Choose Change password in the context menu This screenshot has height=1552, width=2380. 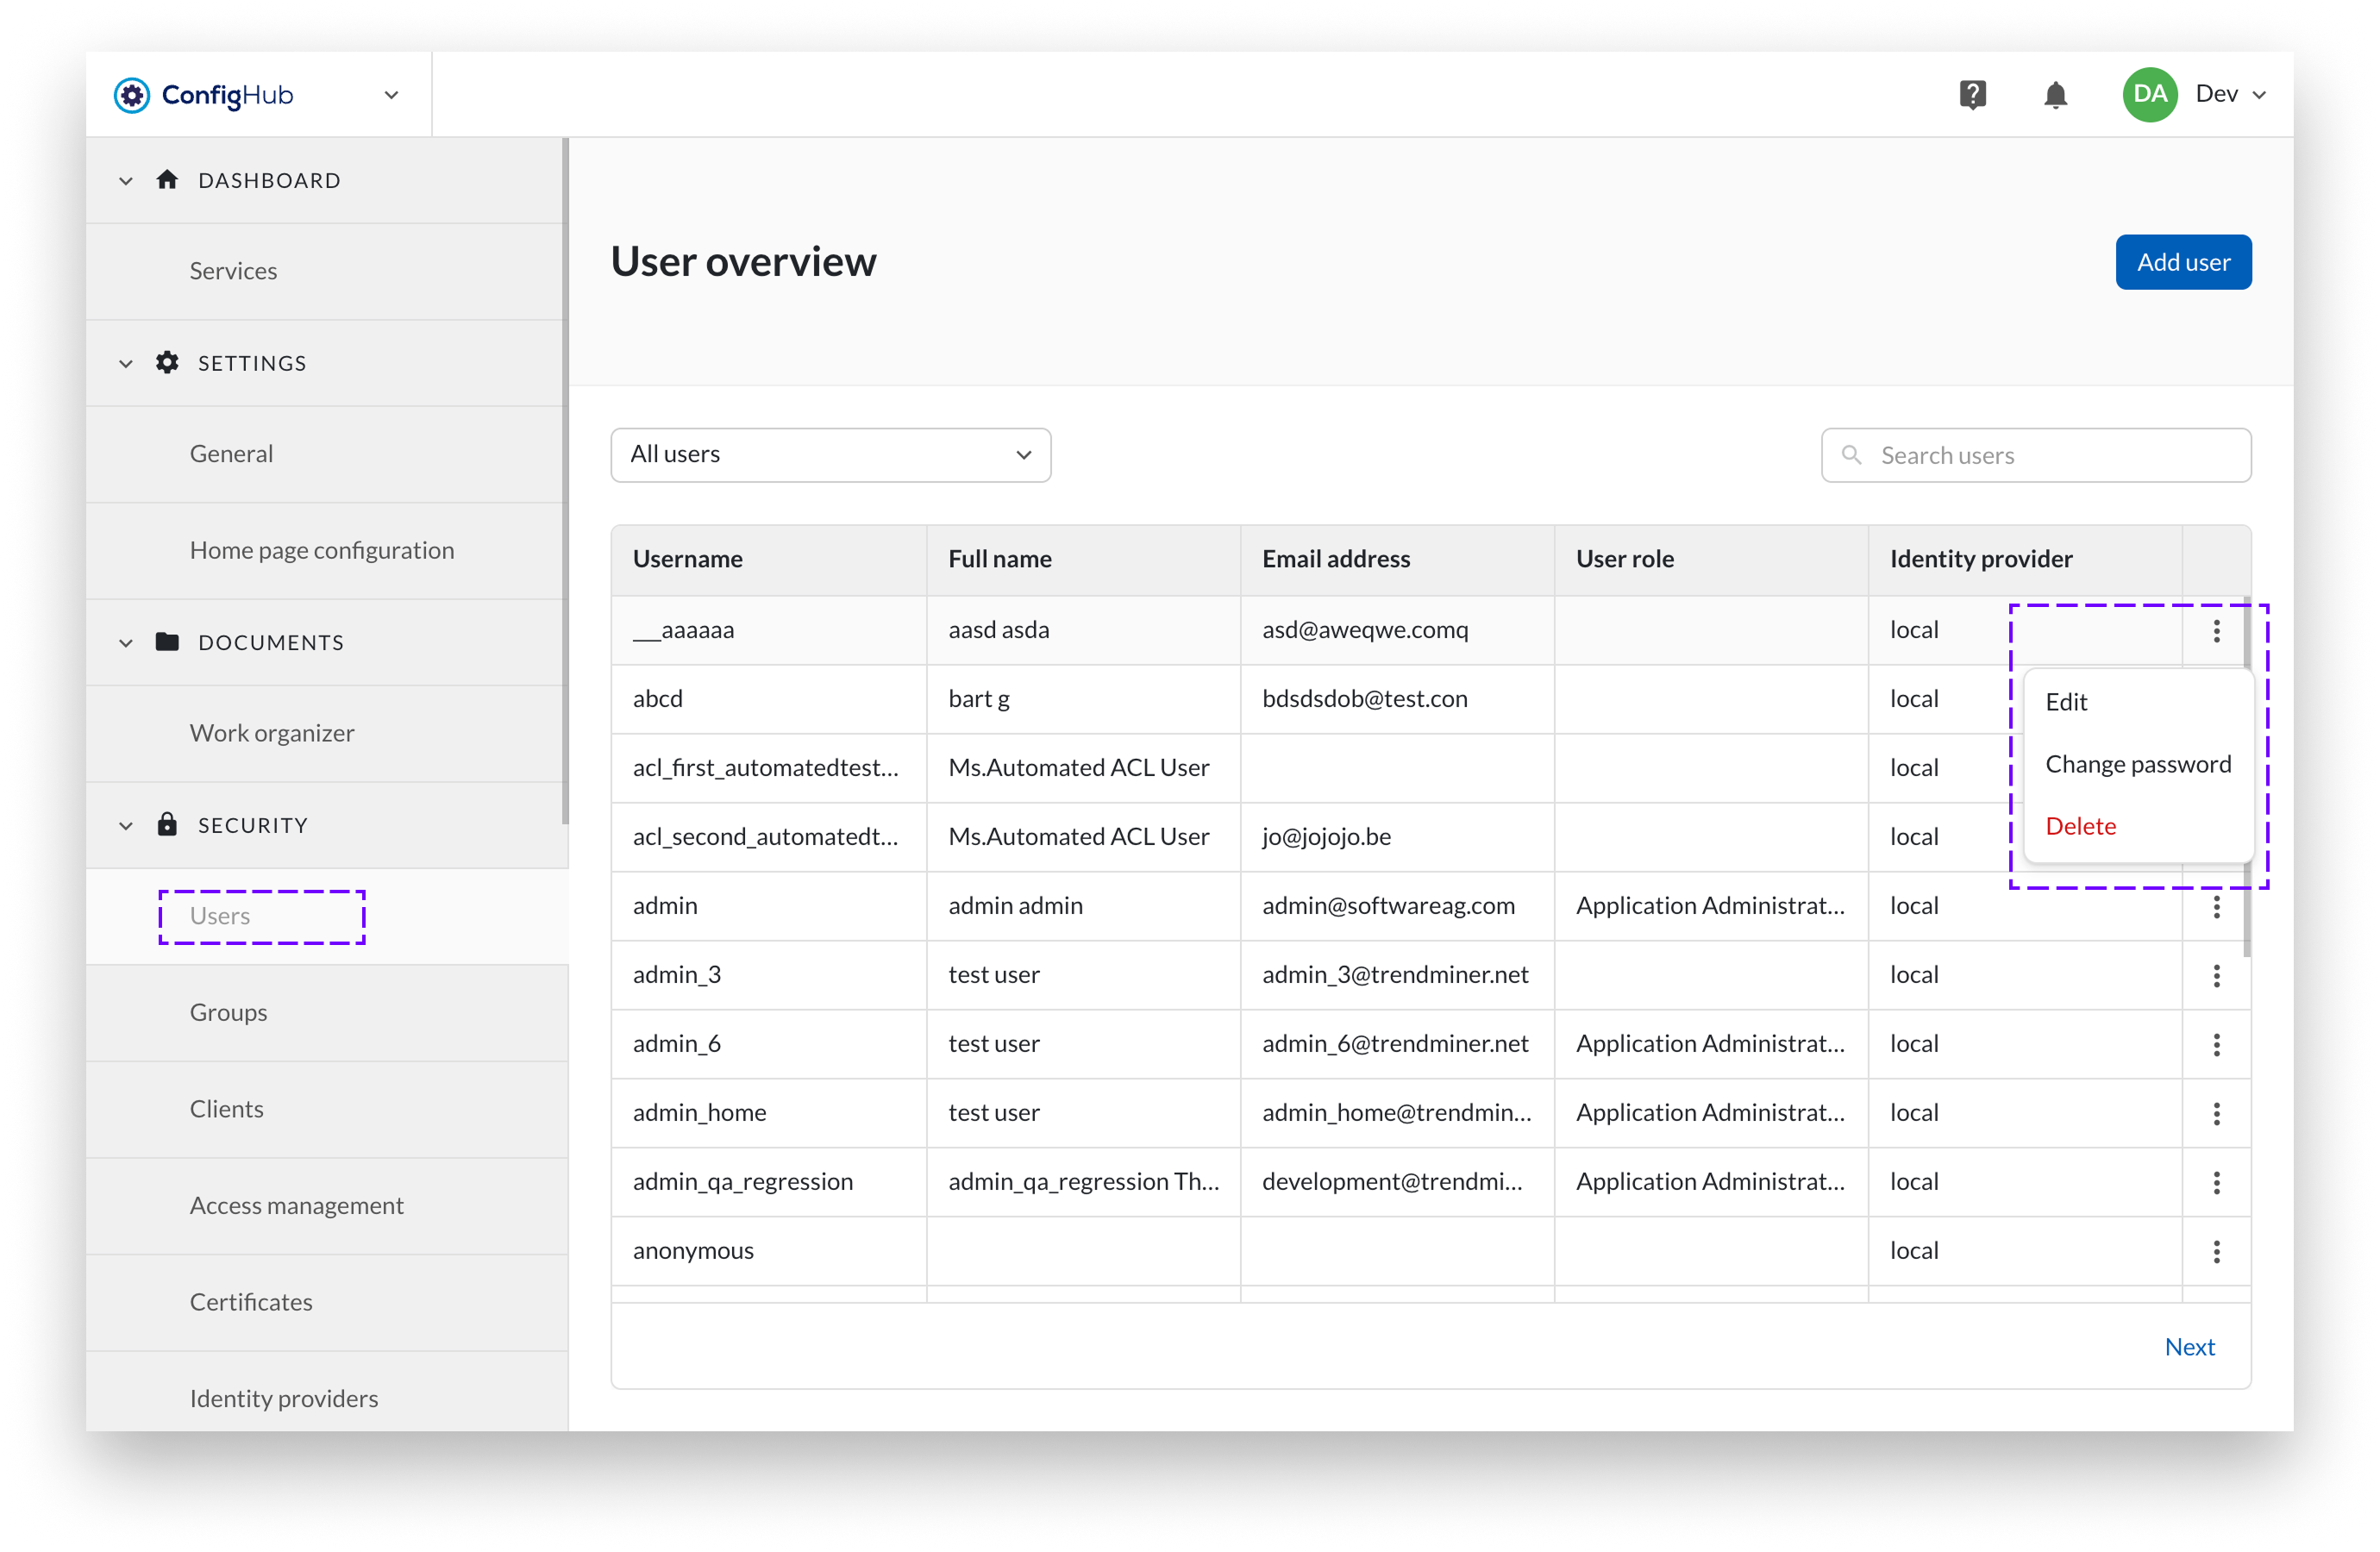coord(2138,764)
